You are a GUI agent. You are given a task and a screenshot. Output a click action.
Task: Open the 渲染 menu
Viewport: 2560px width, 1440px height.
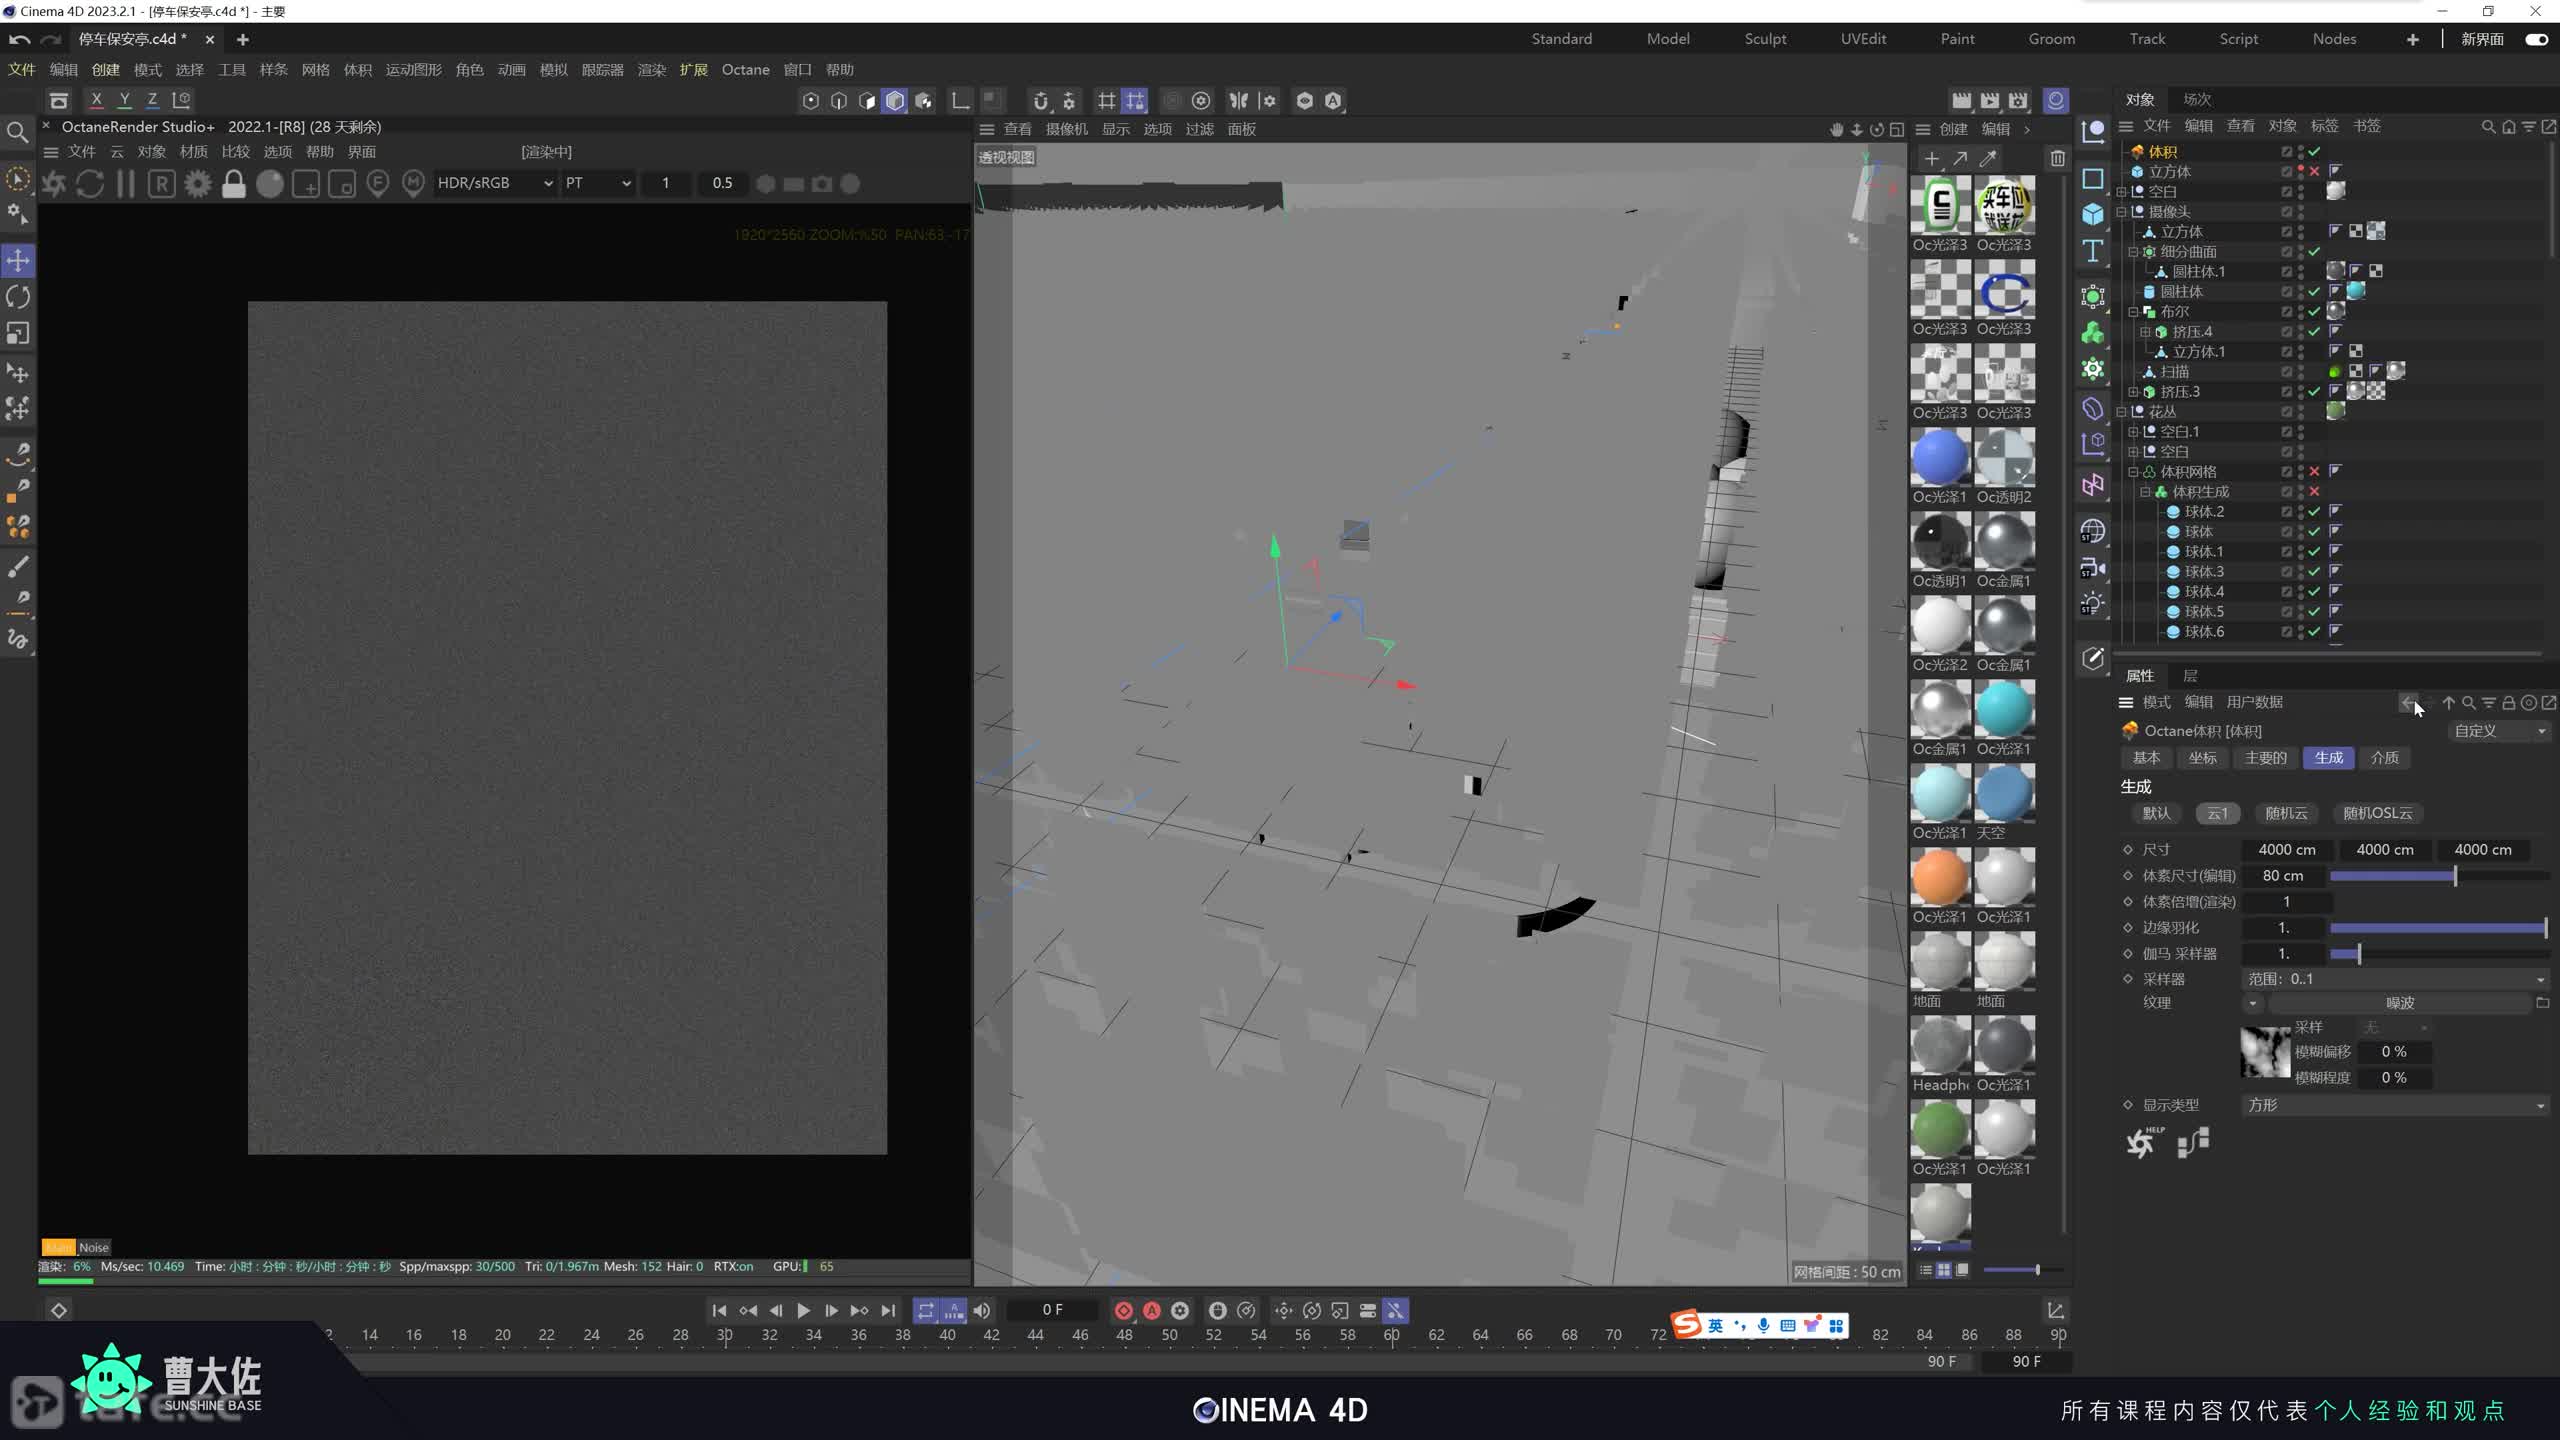click(651, 69)
